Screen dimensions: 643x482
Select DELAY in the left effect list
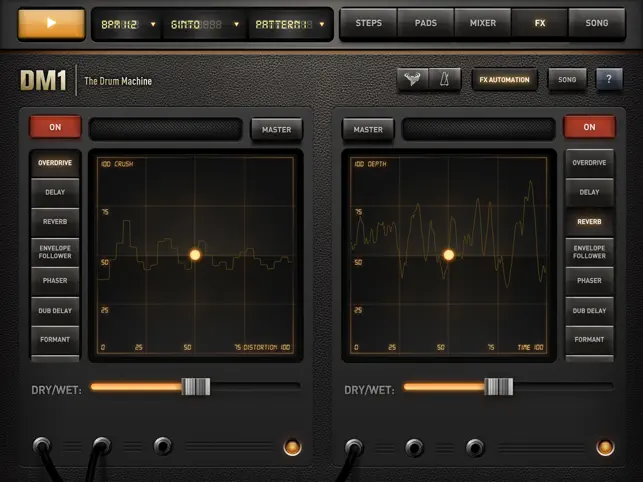click(55, 192)
